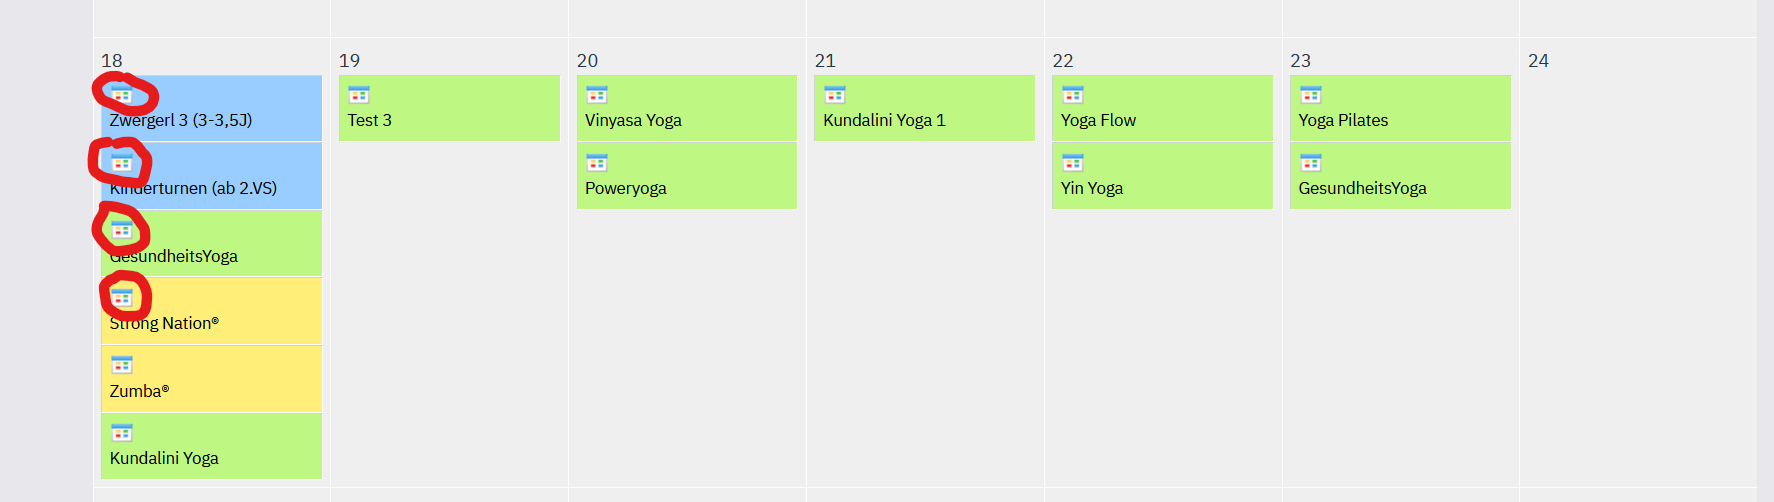Open Kundalini Yoga event on day 18
The image size is (1774, 502).
(164, 458)
